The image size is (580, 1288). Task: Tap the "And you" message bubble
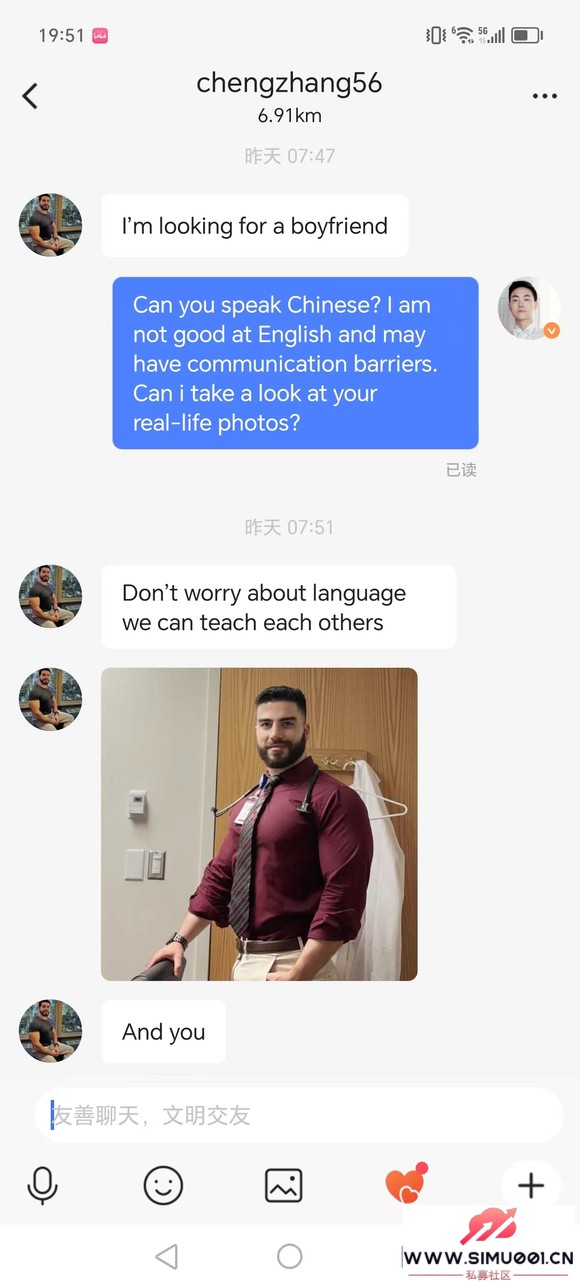164,1032
